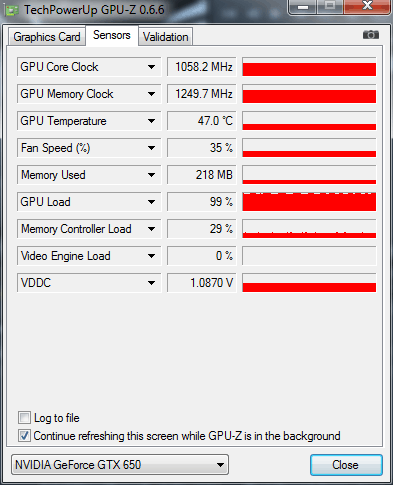Switch to the Graphics Card tab
The image size is (393, 485).
47,37
